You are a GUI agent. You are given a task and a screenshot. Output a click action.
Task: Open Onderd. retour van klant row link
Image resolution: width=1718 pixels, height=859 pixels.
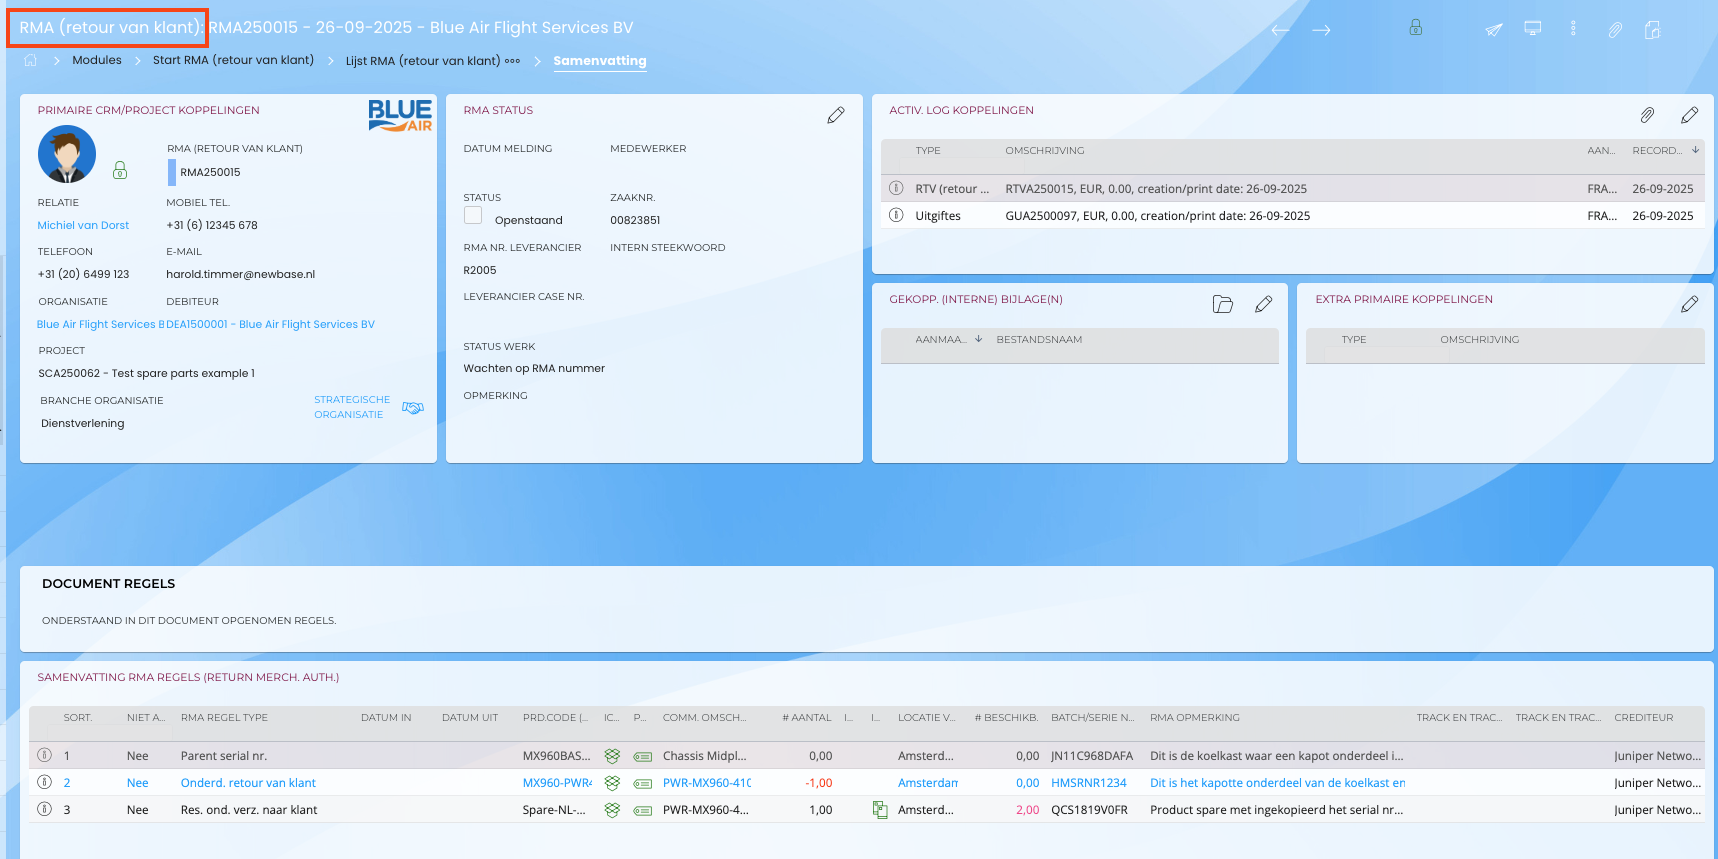point(248,783)
